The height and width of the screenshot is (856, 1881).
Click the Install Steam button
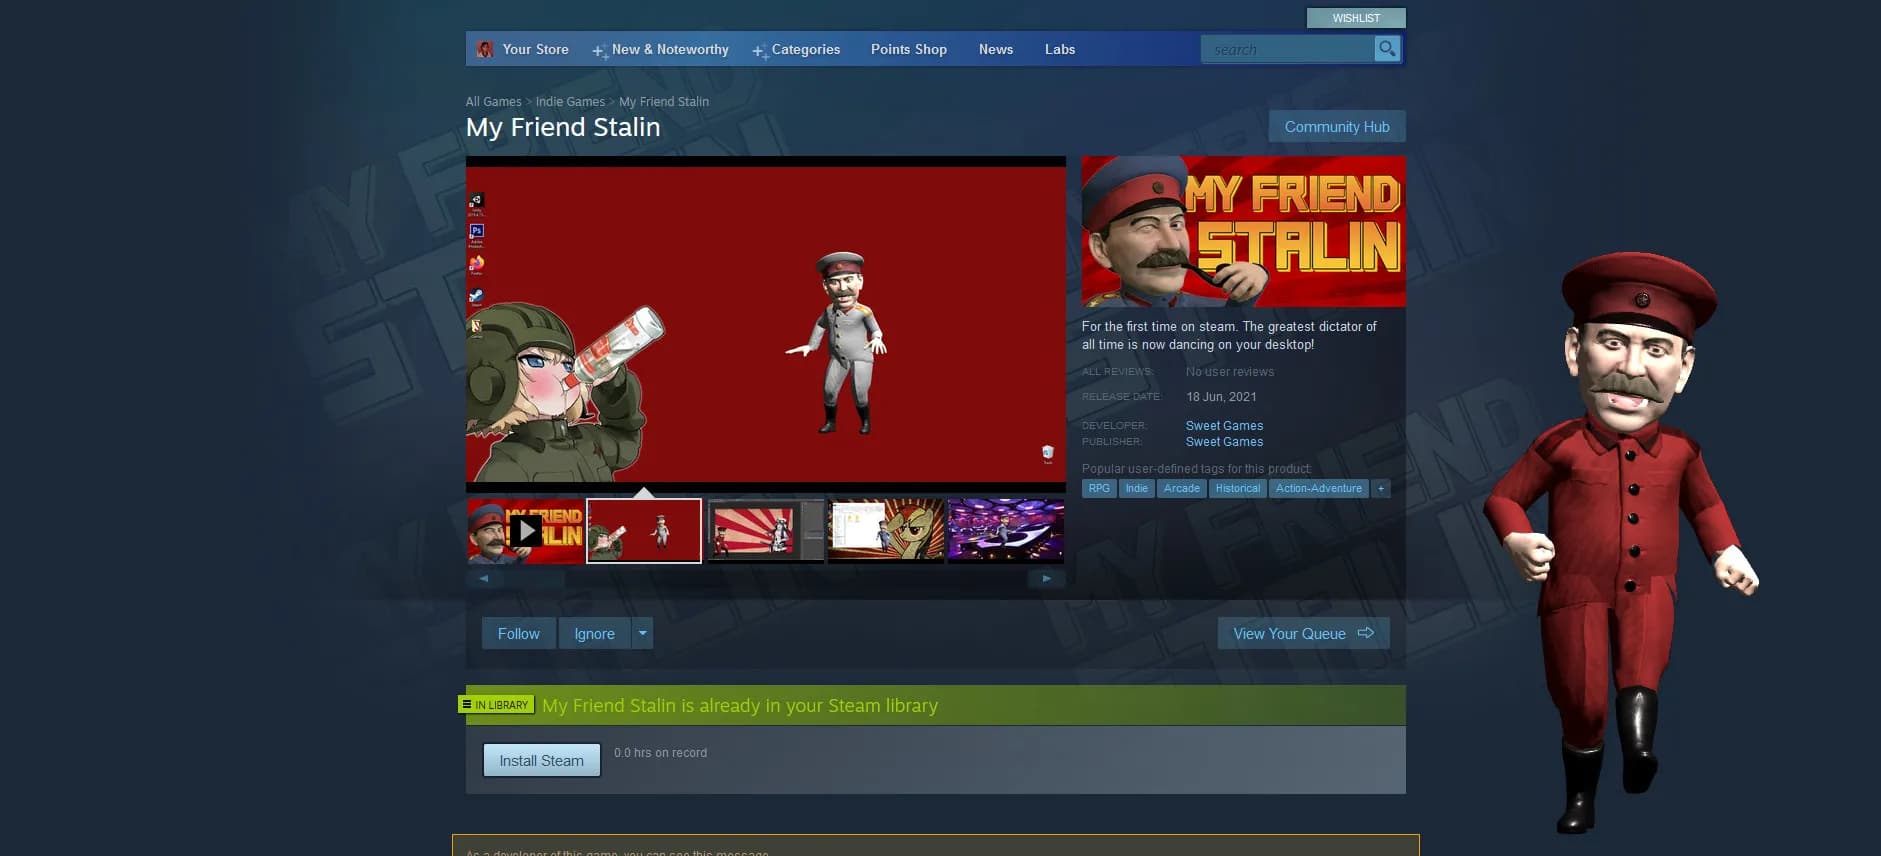(541, 760)
